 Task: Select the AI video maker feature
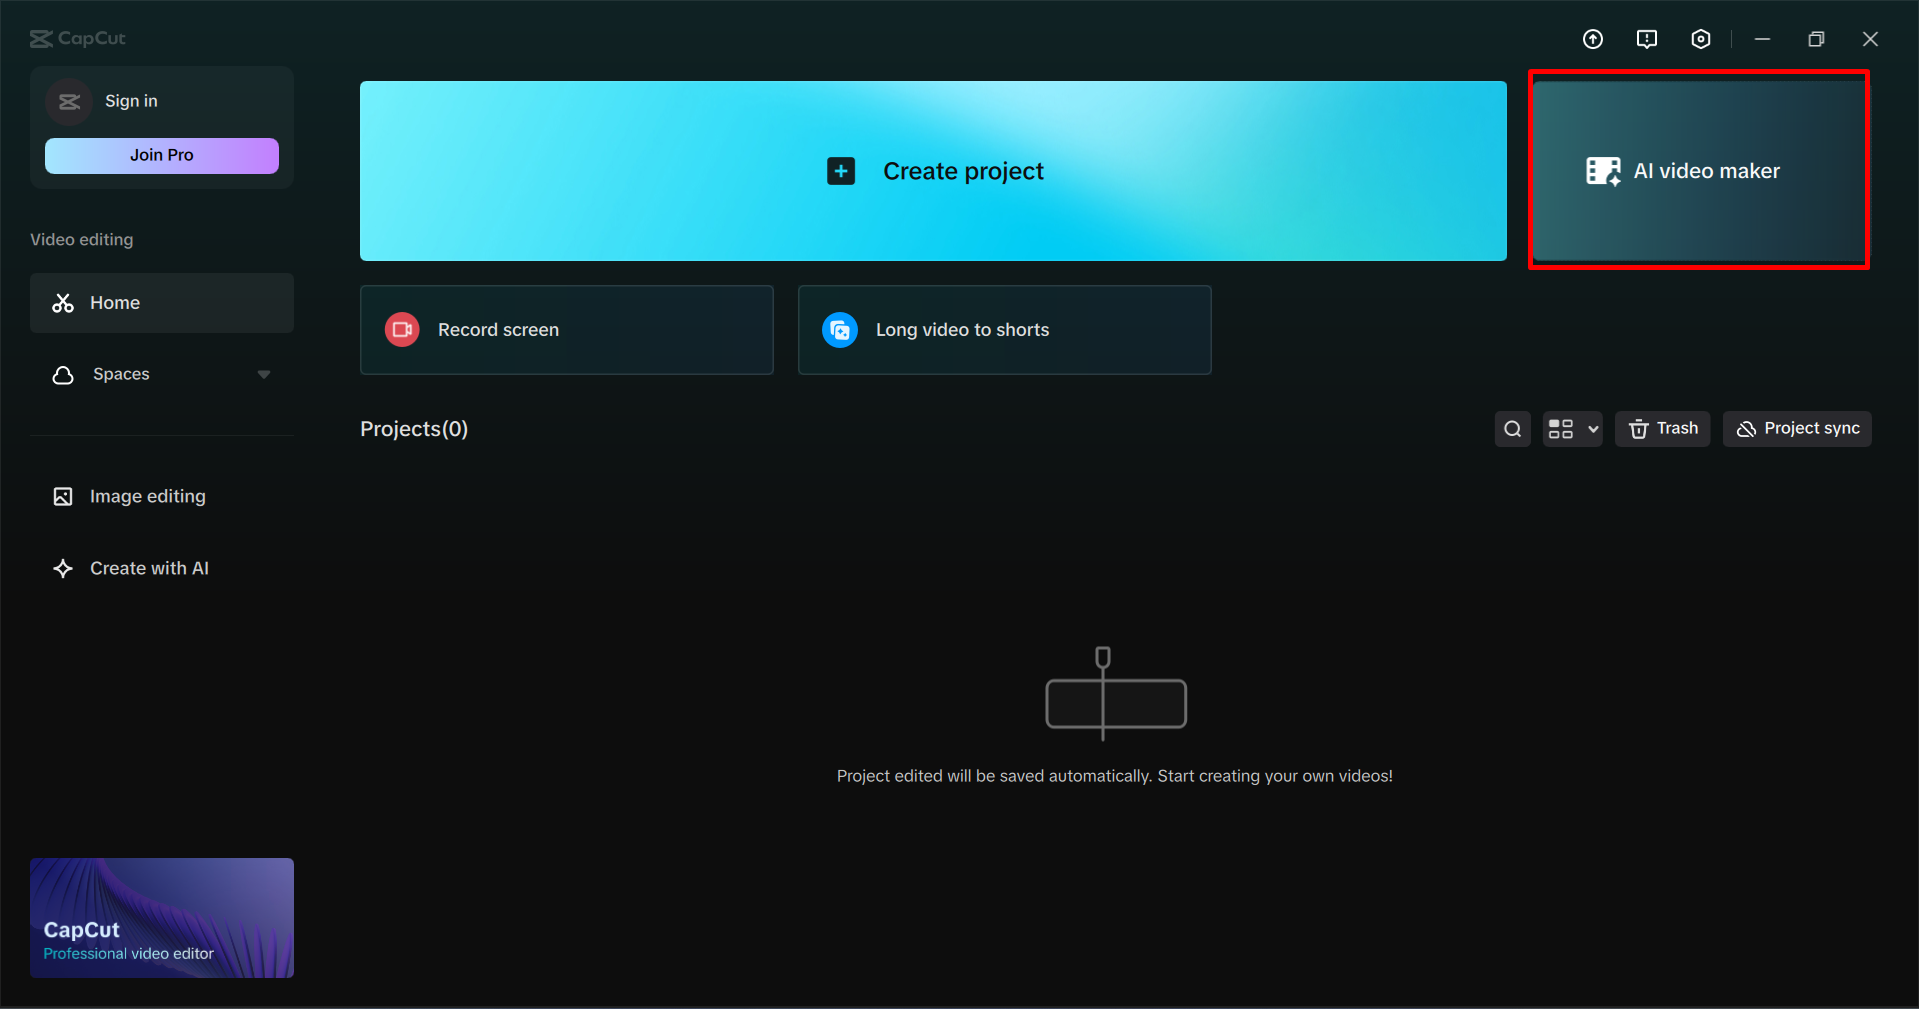(1697, 170)
